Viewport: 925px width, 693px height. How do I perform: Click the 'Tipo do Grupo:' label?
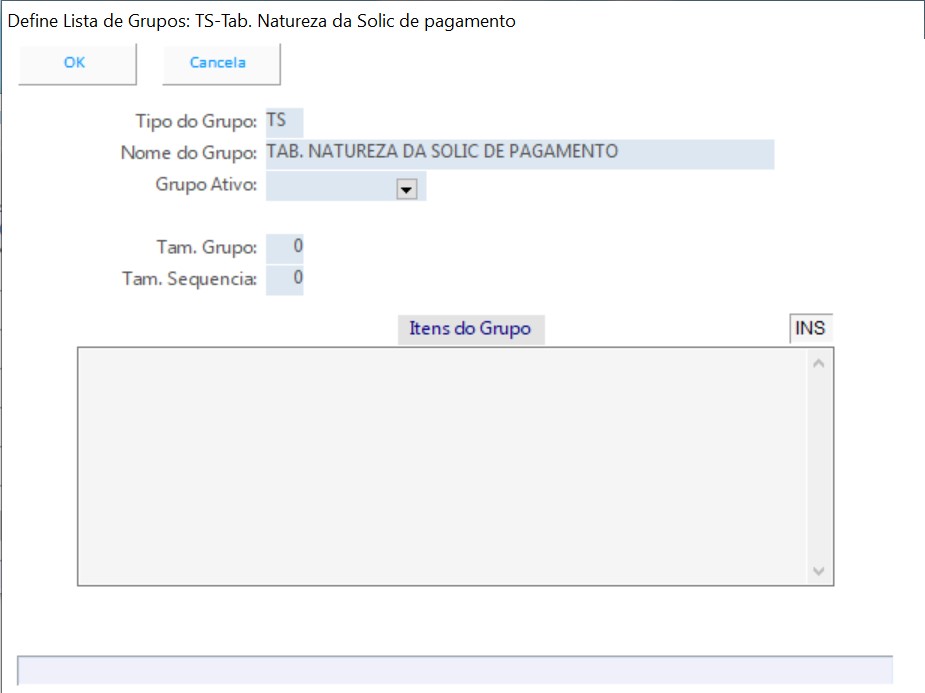tap(196, 122)
